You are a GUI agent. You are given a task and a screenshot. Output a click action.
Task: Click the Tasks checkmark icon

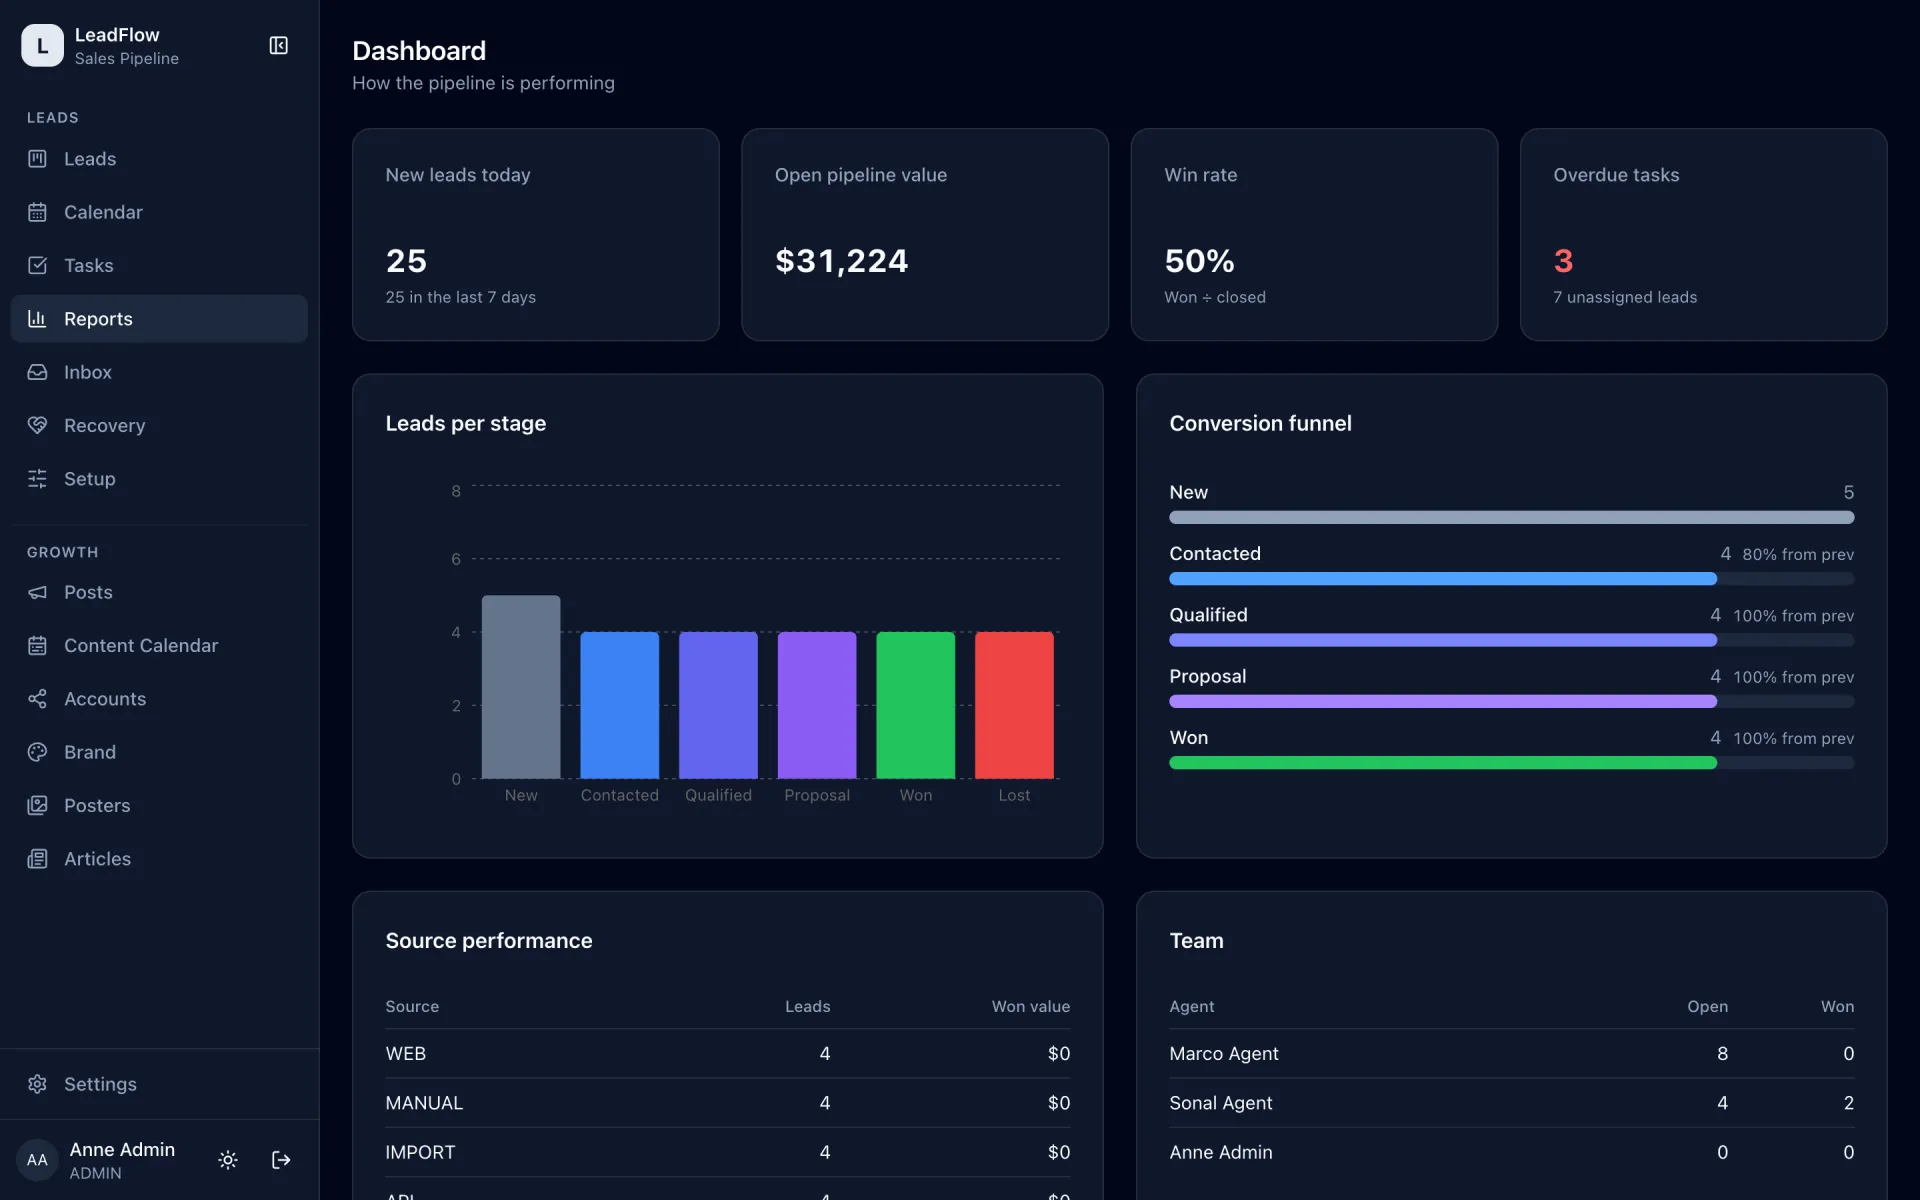(x=37, y=265)
